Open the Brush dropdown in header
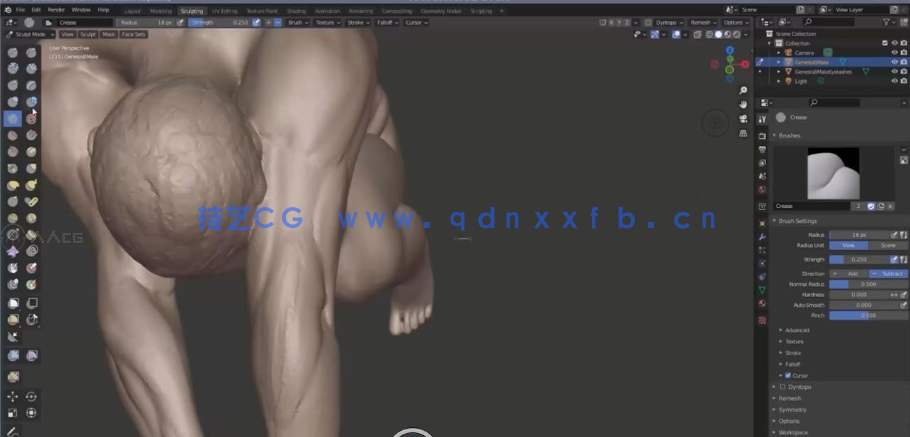This screenshot has height=437, width=910. click(x=298, y=23)
